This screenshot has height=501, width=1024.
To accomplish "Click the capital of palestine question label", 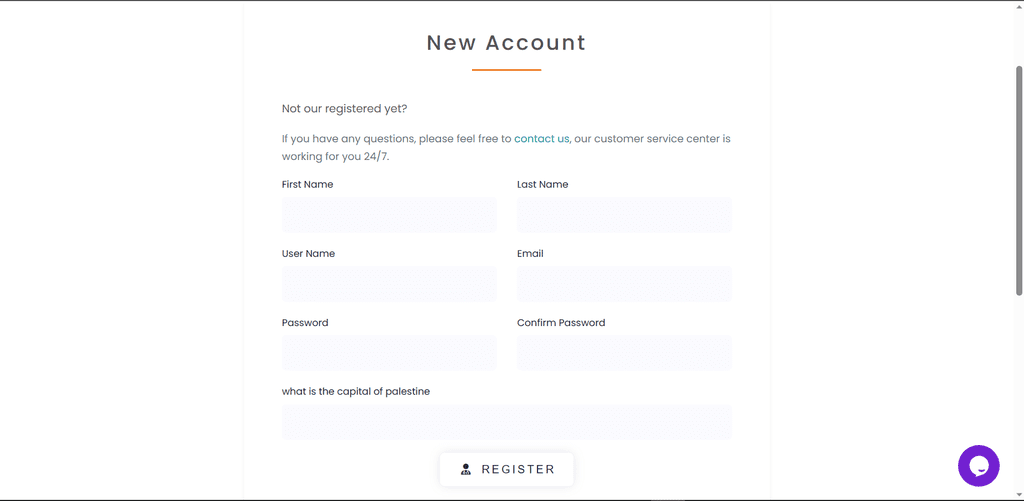I will click(356, 391).
